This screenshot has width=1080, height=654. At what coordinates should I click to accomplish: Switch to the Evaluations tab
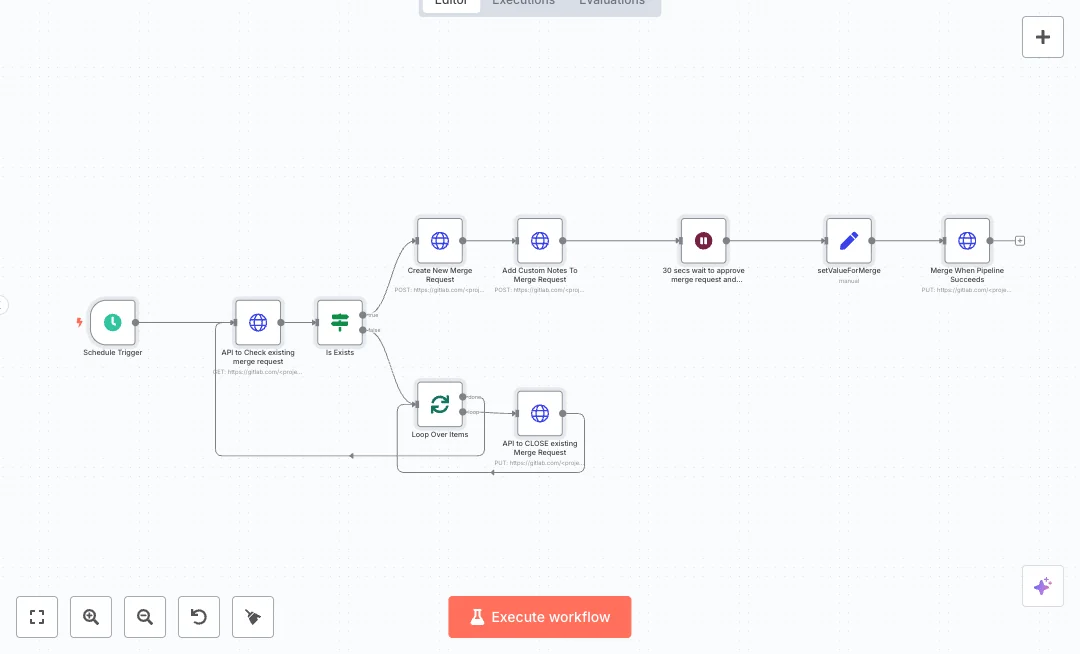pyautogui.click(x=612, y=3)
